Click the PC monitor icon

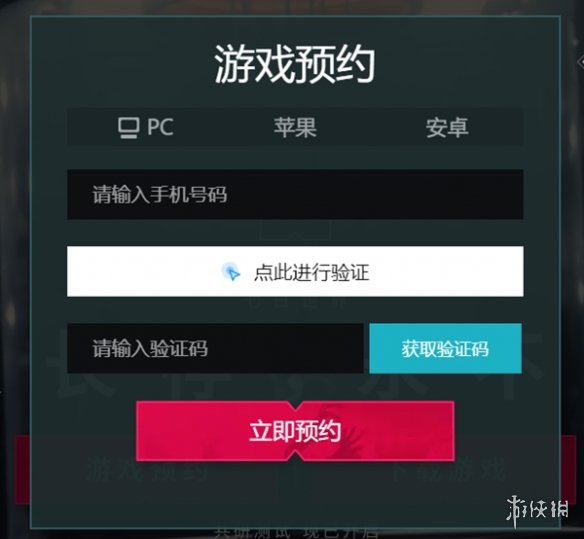pyautogui.click(x=129, y=128)
